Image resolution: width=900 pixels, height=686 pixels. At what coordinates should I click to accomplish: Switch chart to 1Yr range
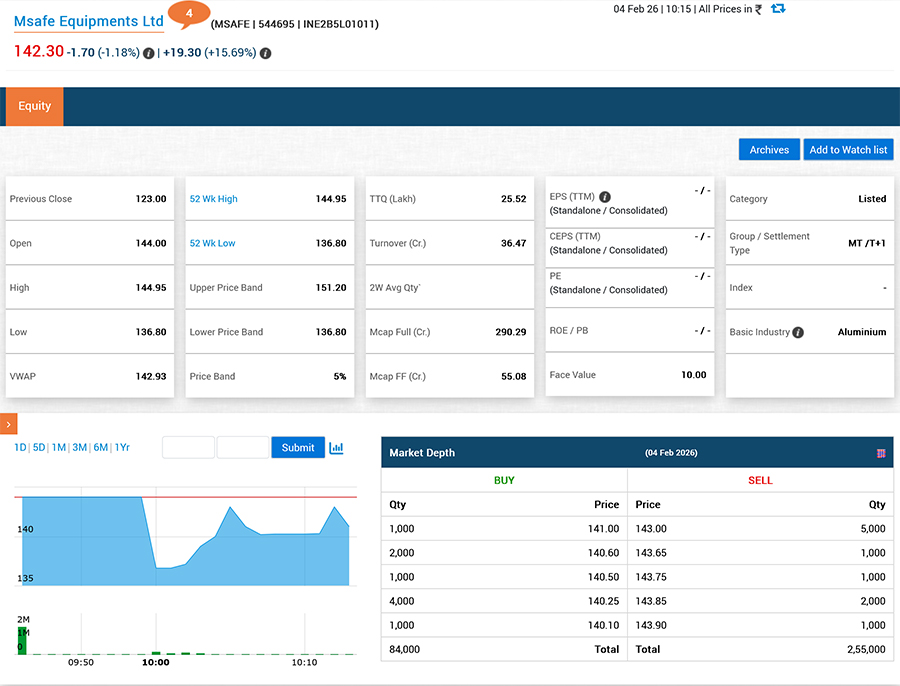coord(122,448)
